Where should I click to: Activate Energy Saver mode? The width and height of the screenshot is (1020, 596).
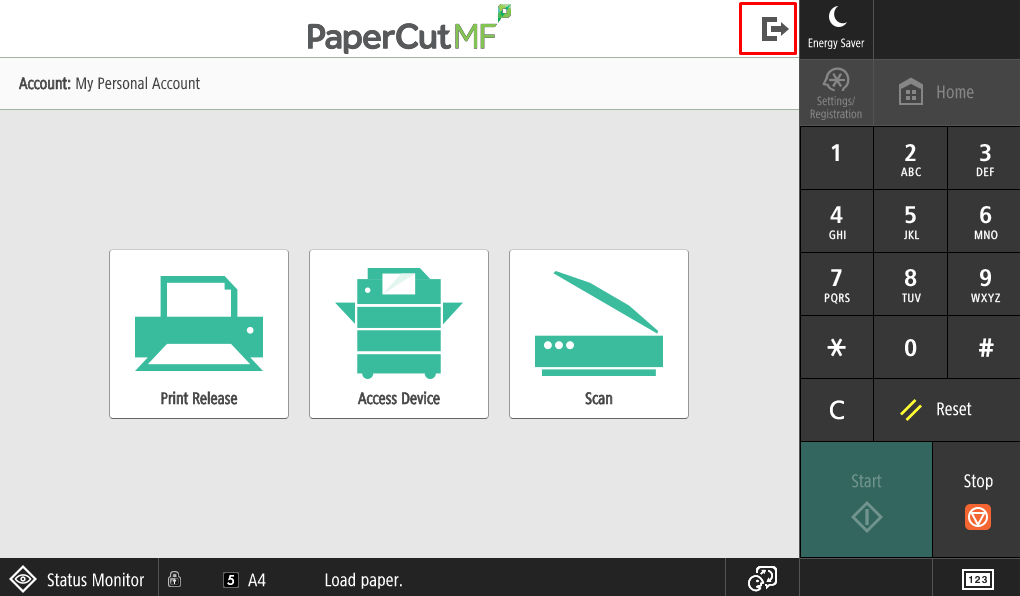(x=837, y=29)
